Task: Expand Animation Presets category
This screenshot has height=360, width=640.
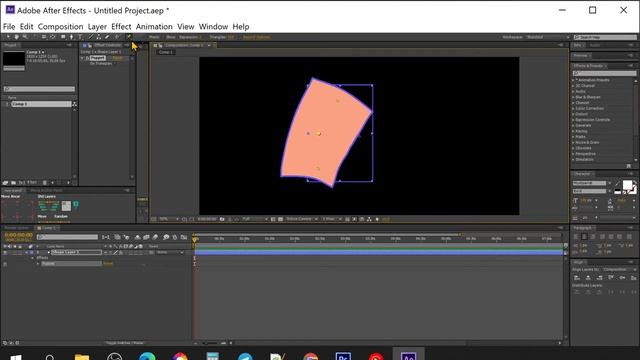Action: click(573, 80)
